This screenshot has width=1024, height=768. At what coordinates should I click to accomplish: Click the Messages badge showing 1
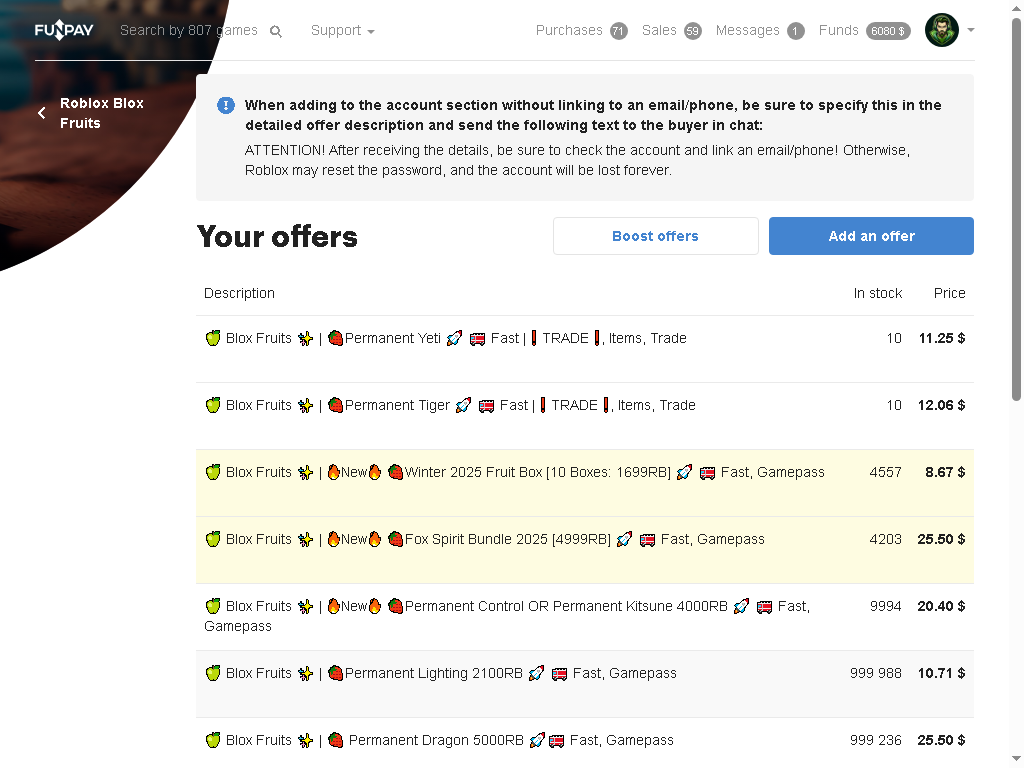795,31
